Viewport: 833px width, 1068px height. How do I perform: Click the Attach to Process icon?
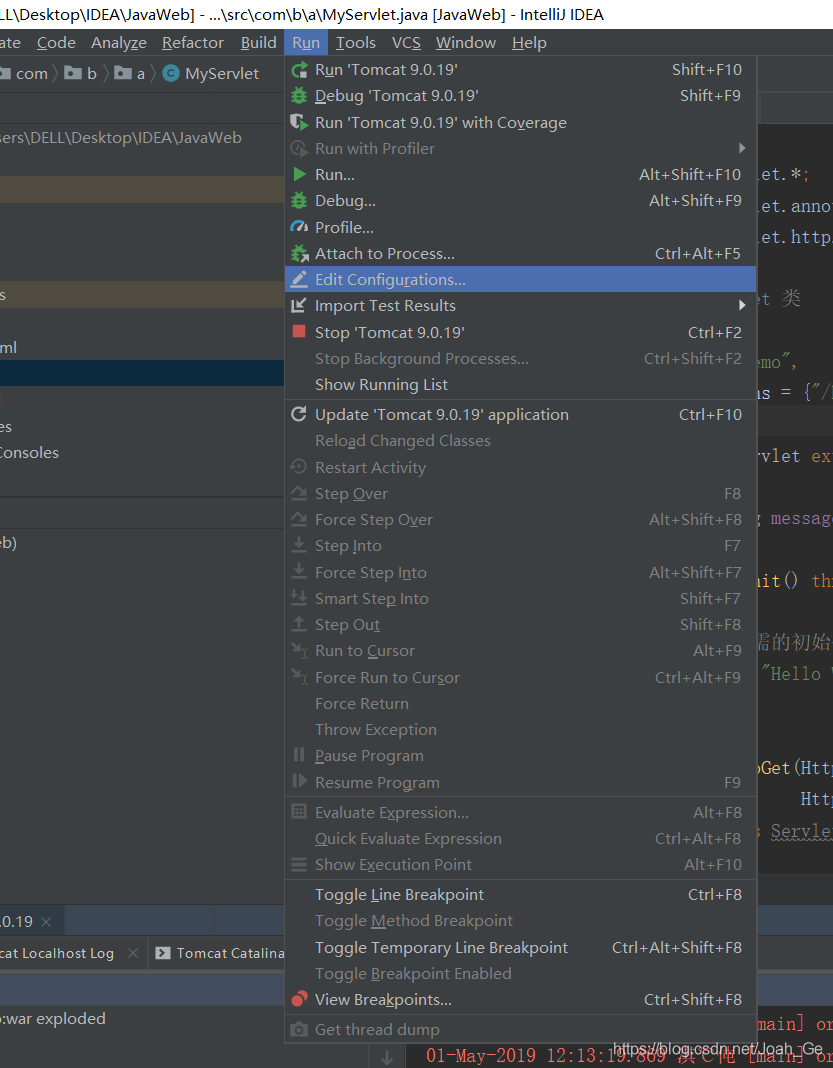click(x=299, y=253)
